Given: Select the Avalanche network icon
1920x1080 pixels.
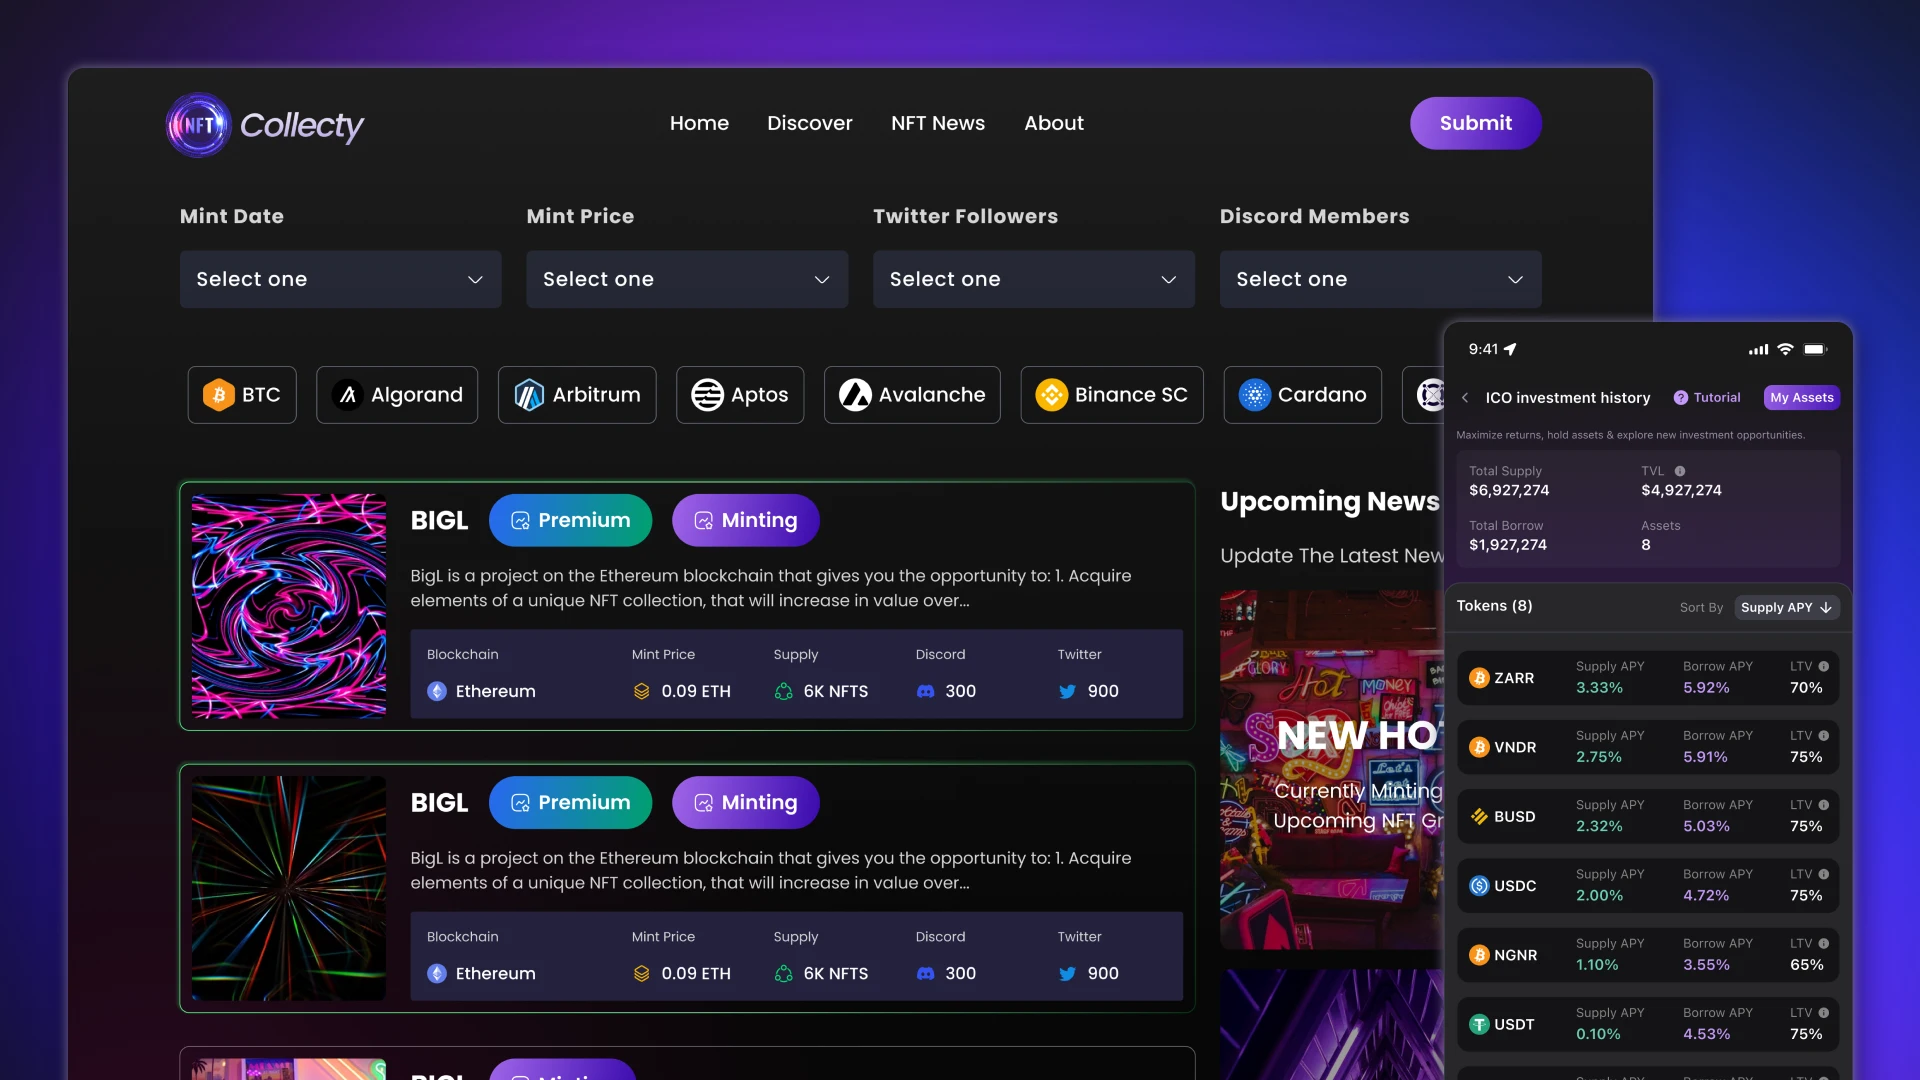Looking at the screenshot, I should 855,395.
